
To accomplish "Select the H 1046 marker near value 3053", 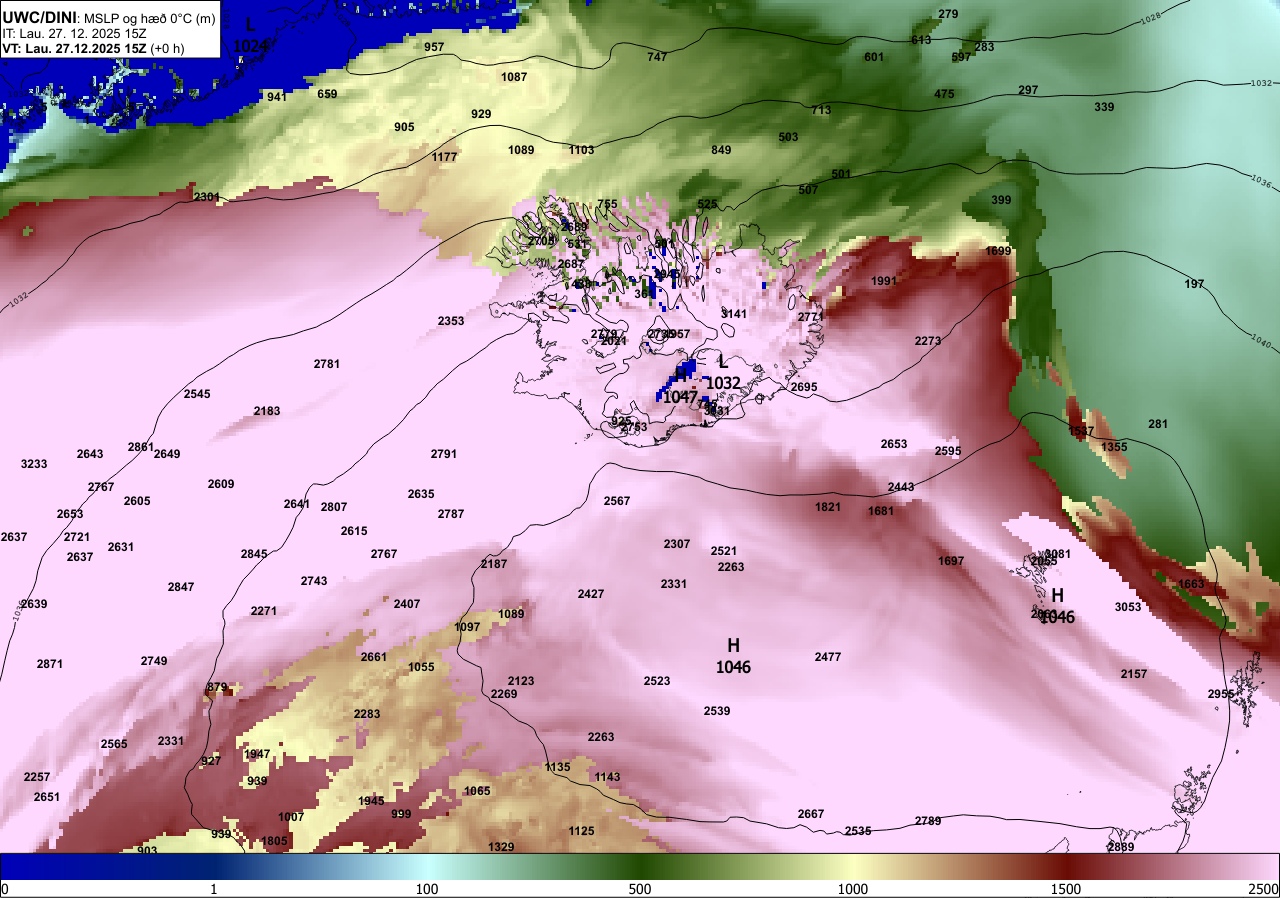I will click(1057, 607).
